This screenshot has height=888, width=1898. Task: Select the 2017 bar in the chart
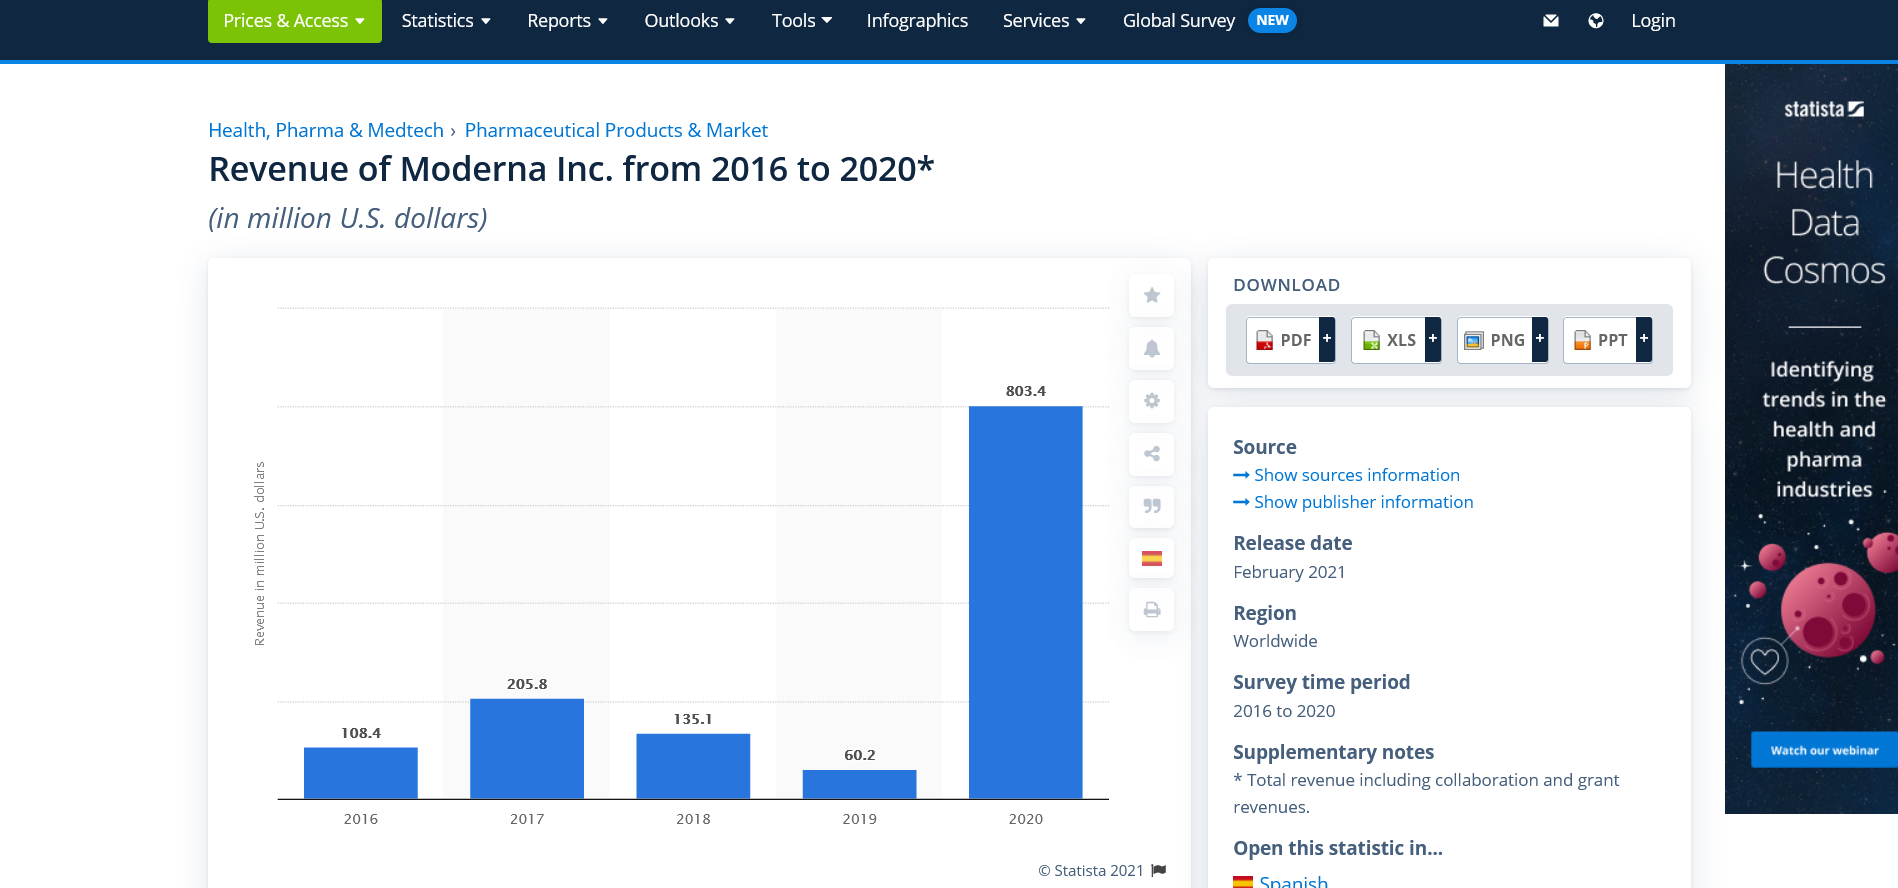[527, 749]
